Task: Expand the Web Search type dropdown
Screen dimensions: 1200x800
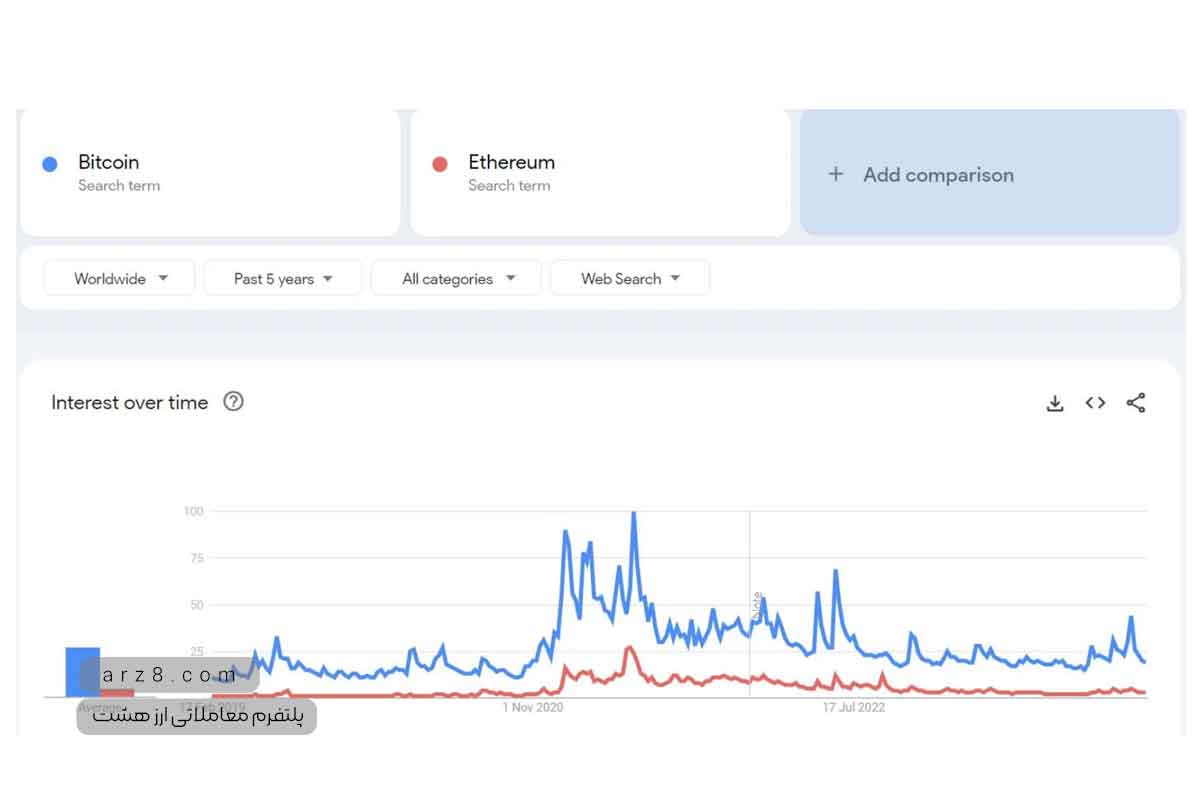Action: click(630, 279)
